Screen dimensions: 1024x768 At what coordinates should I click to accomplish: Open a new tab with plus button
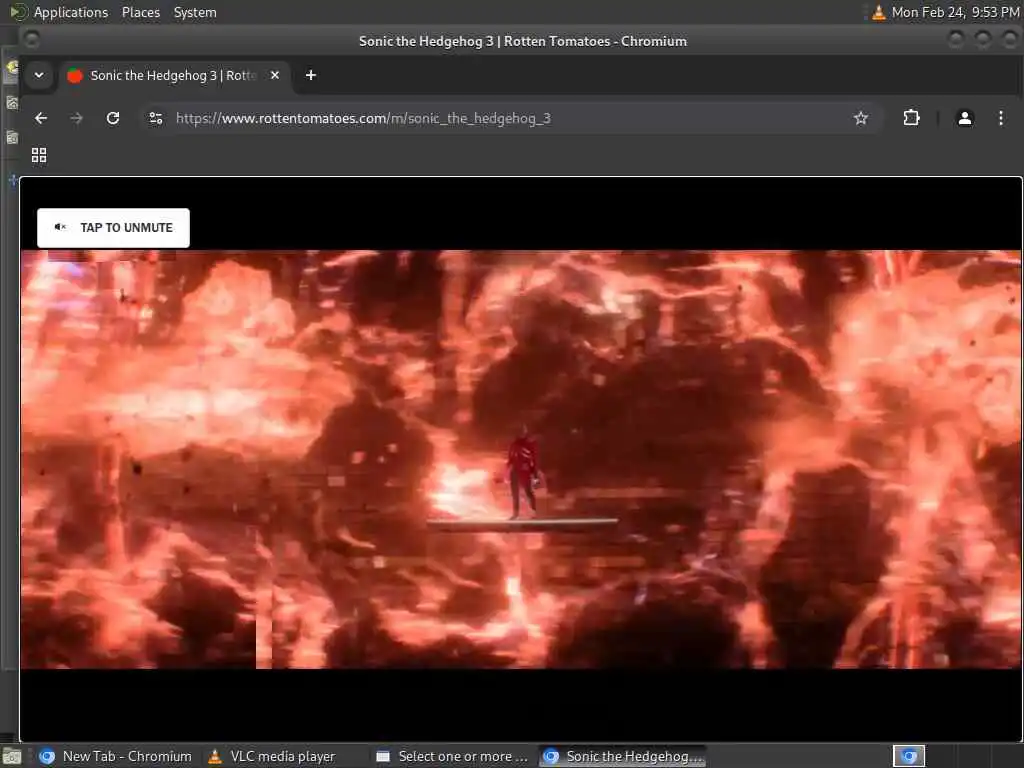[x=311, y=75]
